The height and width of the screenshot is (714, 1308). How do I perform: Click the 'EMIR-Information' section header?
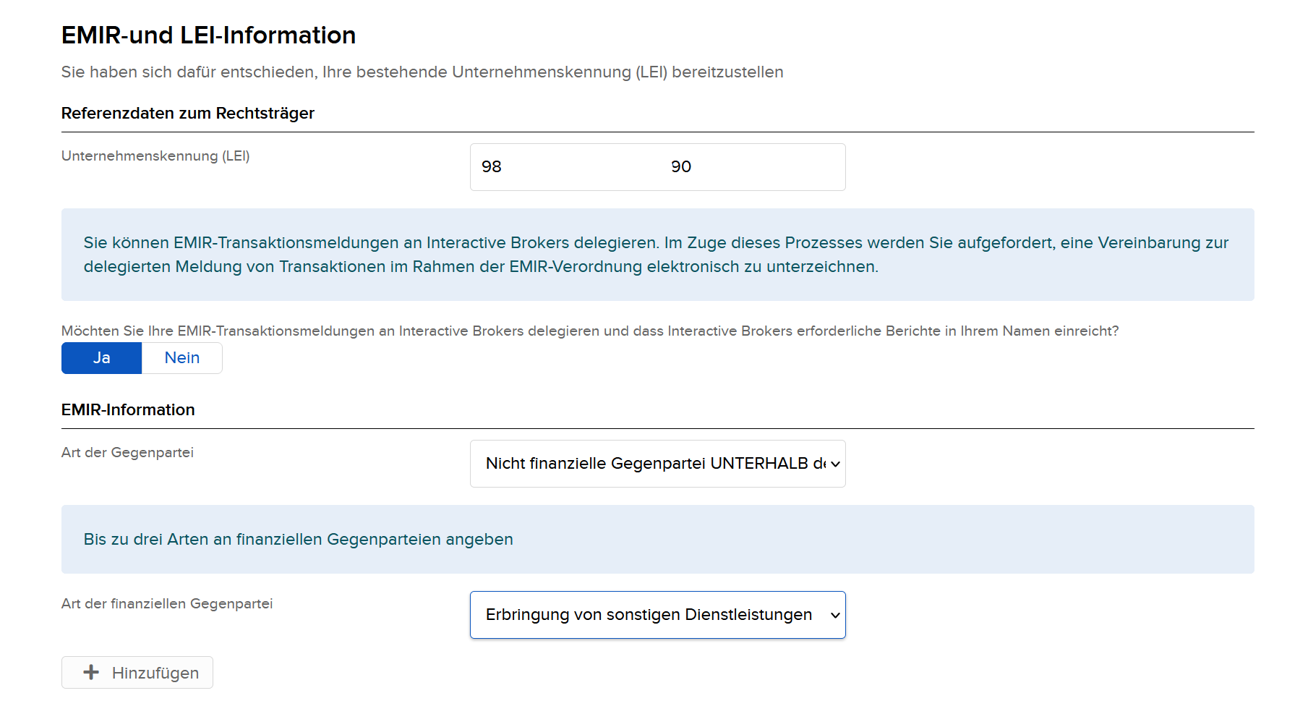(x=128, y=410)
